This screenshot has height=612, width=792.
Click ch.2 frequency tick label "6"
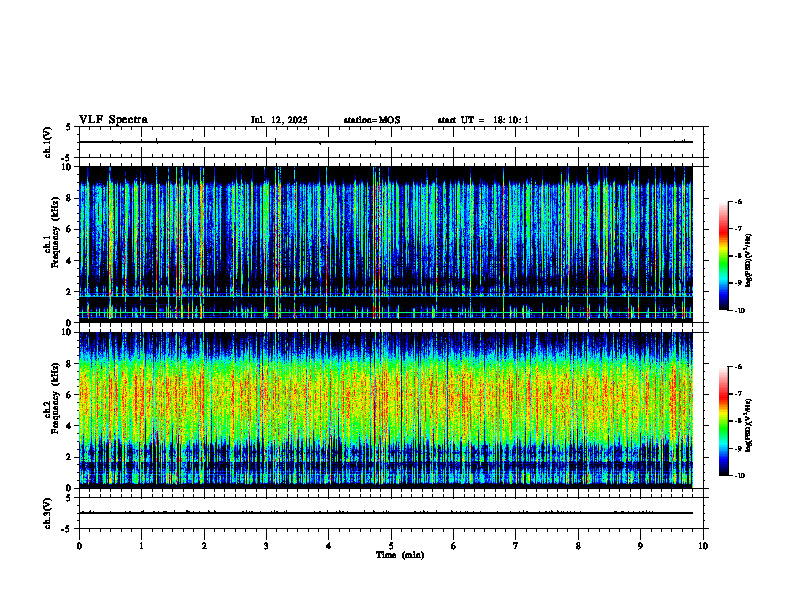[71, 395]
